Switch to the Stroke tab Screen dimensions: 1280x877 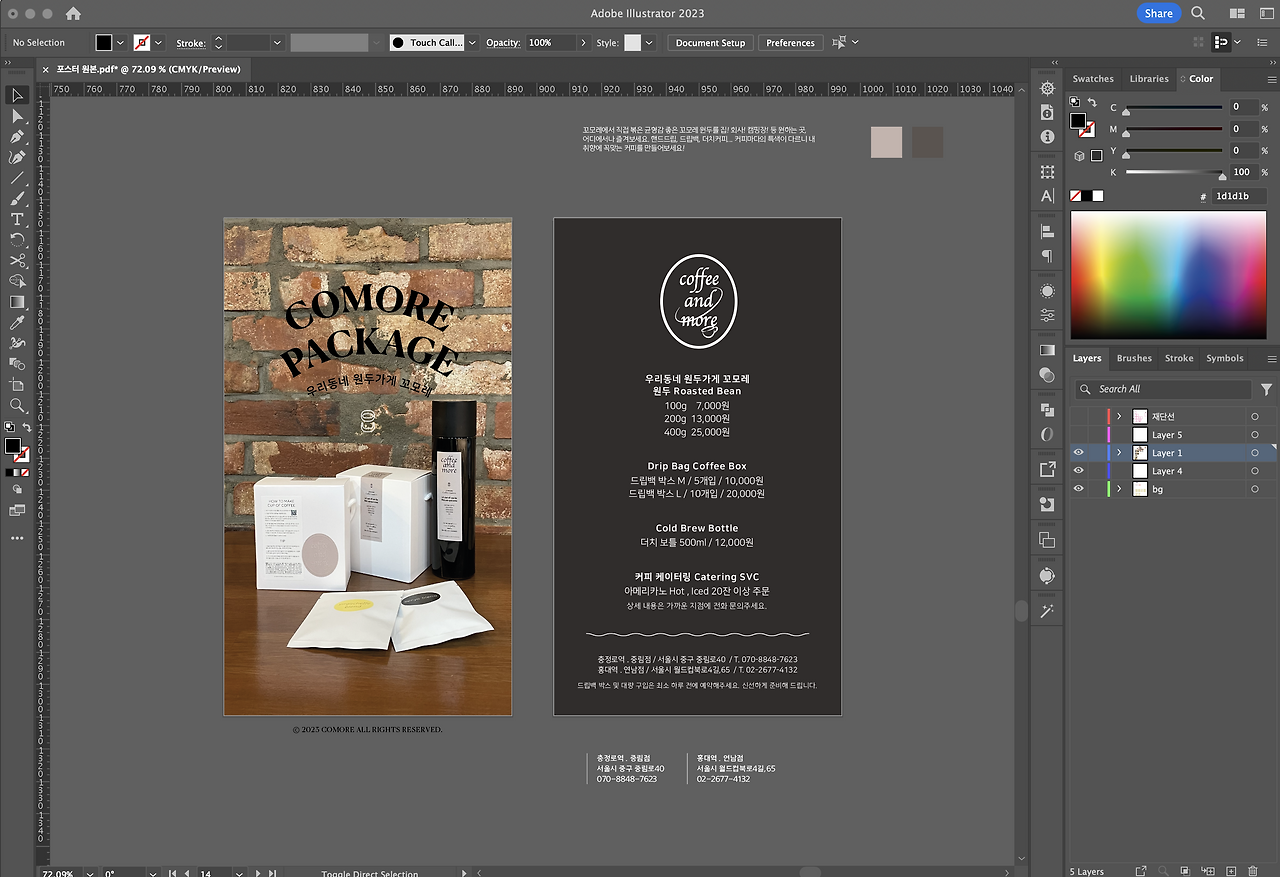tap(1179, 358)
